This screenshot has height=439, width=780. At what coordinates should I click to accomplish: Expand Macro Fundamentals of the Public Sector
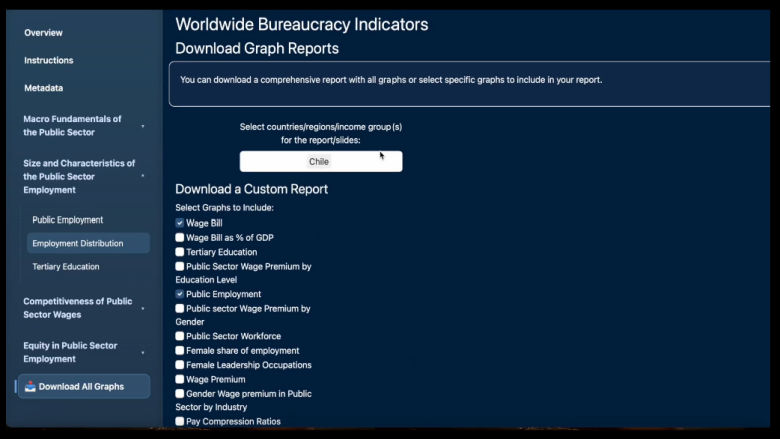click(x=84, y=125)
